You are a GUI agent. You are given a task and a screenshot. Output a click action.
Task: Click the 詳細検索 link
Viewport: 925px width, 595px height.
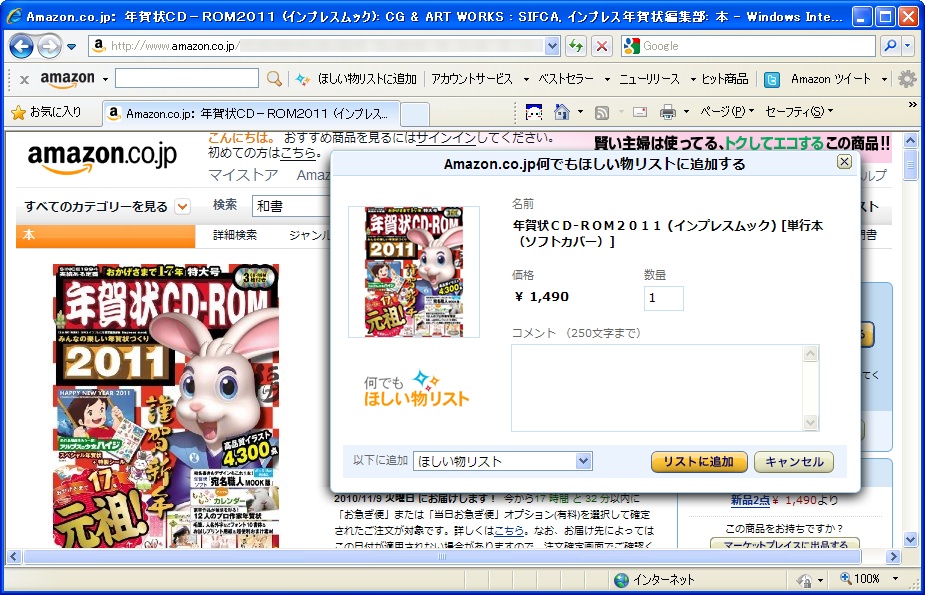tap(235, 235)
